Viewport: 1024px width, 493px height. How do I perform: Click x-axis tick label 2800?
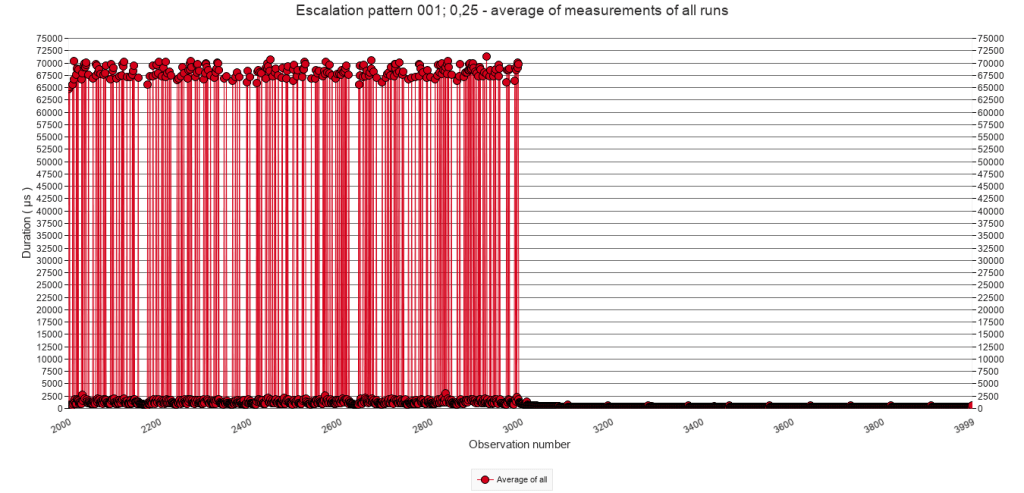(x=423, y=425)
